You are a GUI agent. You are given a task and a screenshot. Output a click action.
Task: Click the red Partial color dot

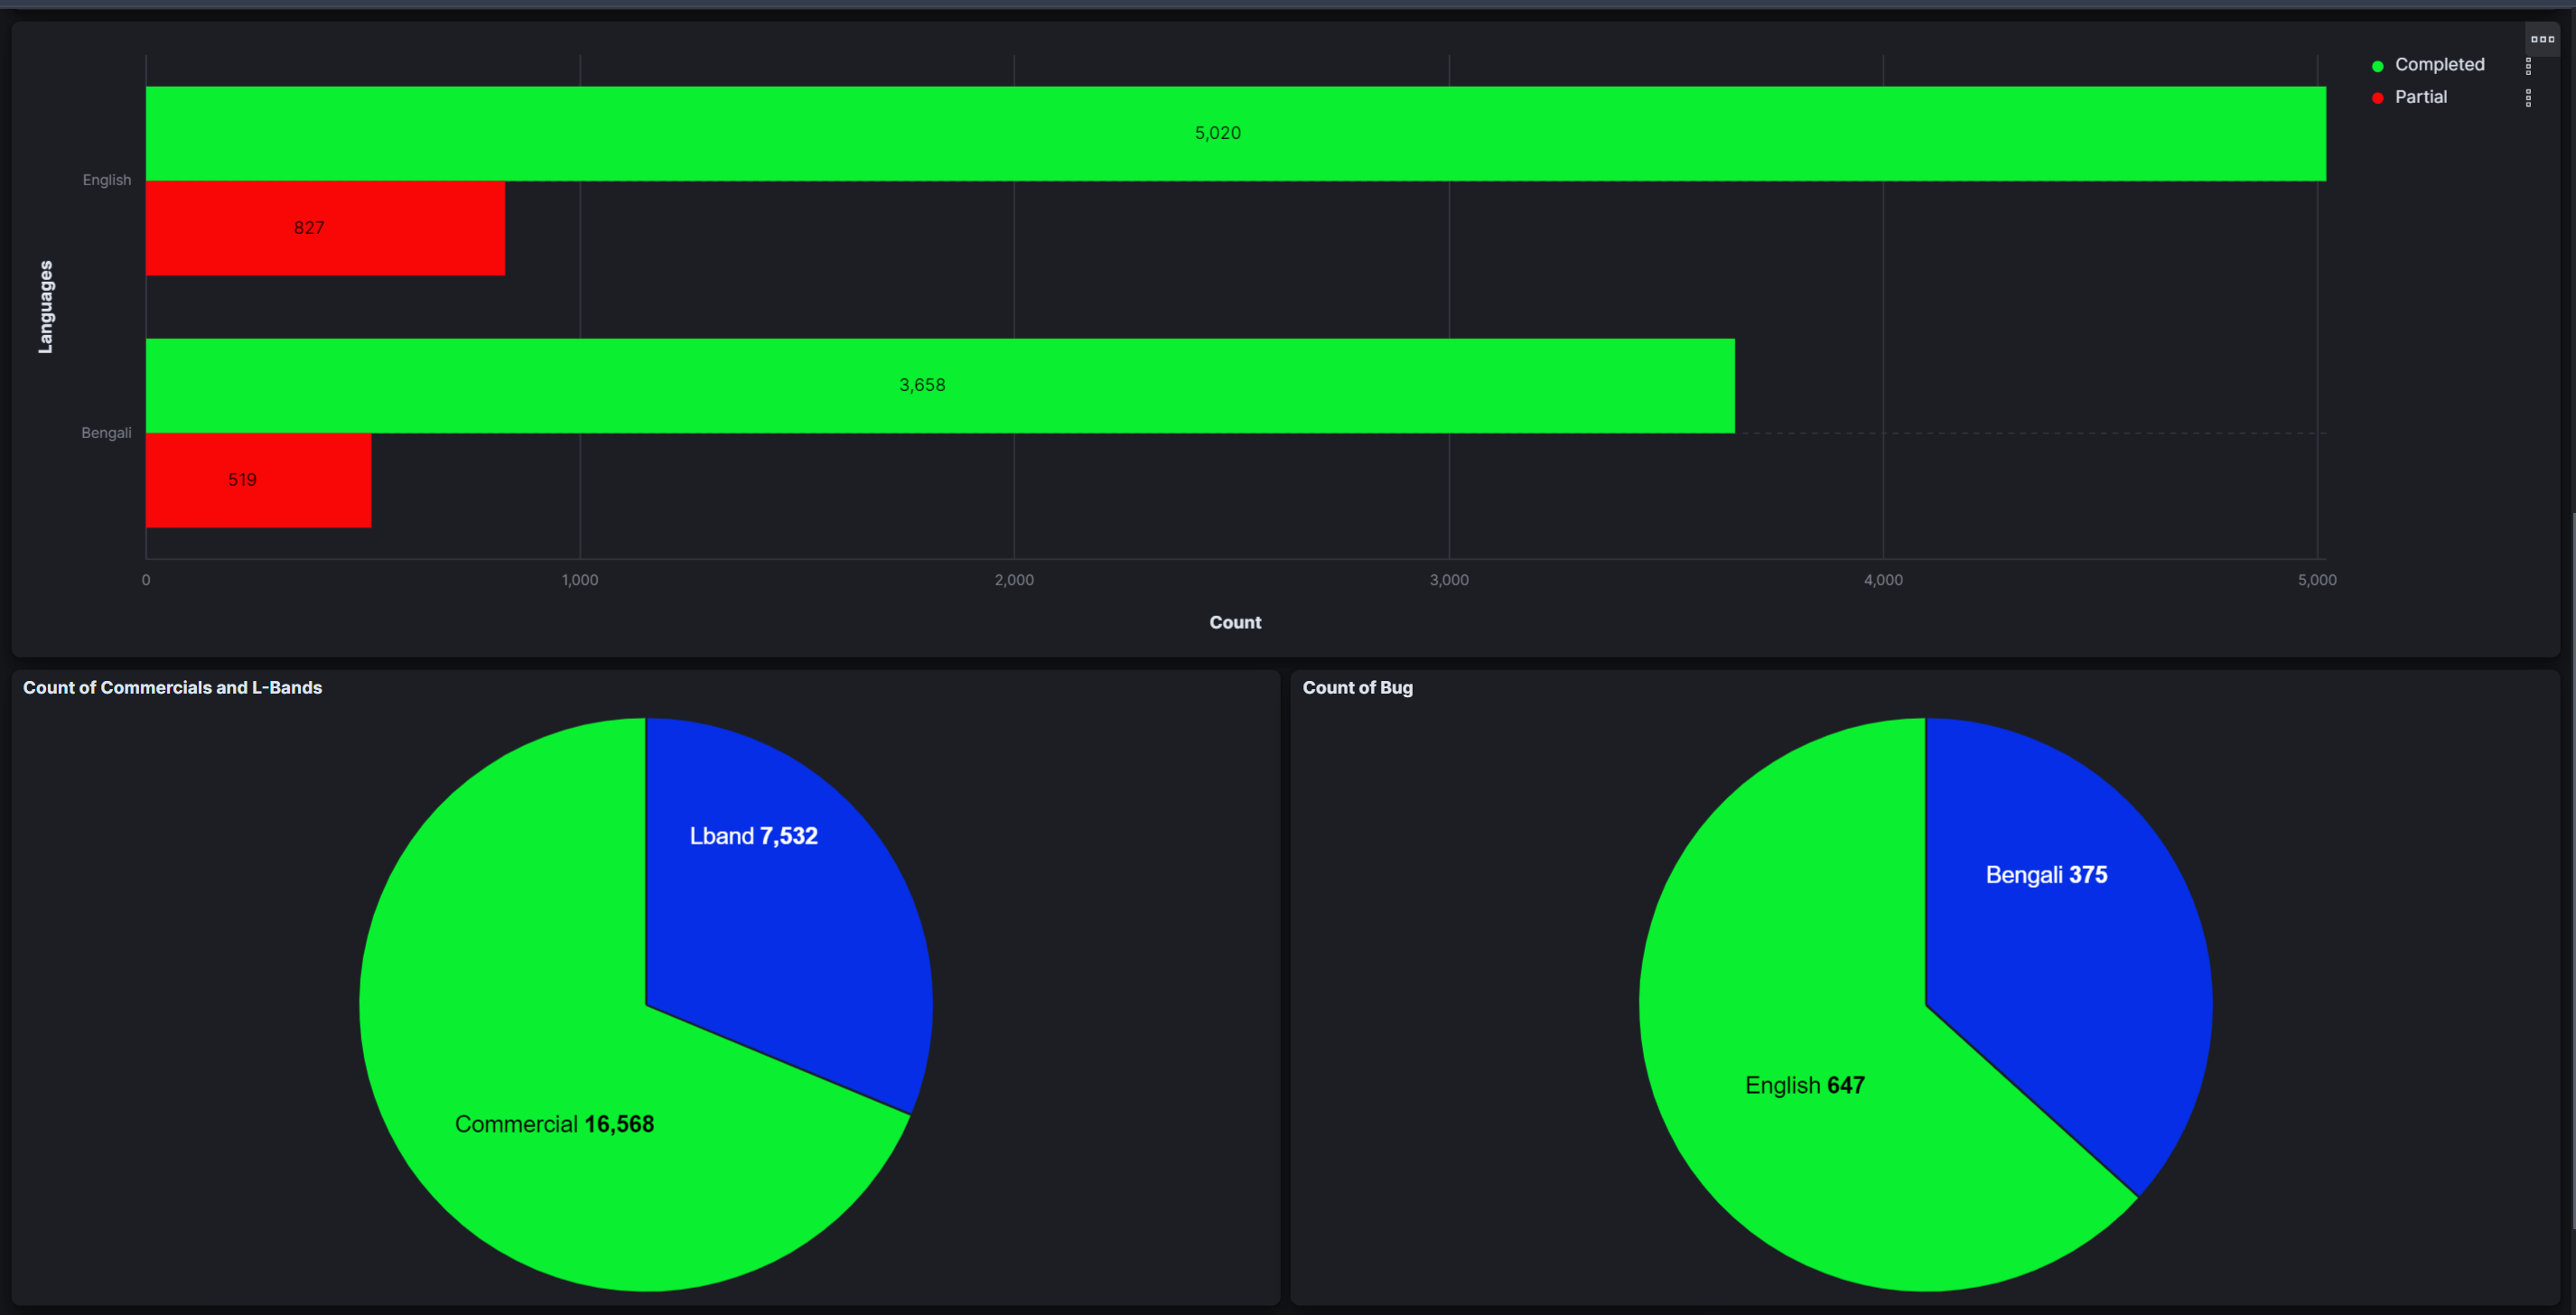2377,98
